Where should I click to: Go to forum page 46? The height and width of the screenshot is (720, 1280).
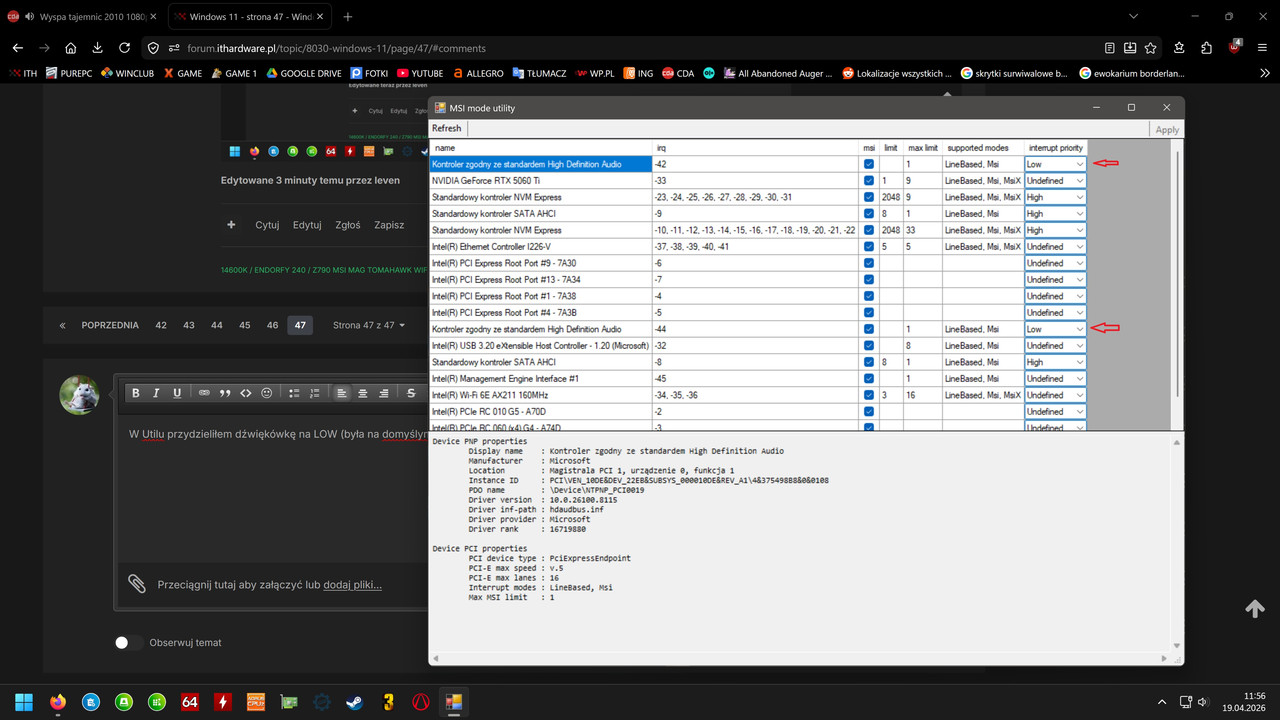[x=272, y=325]
